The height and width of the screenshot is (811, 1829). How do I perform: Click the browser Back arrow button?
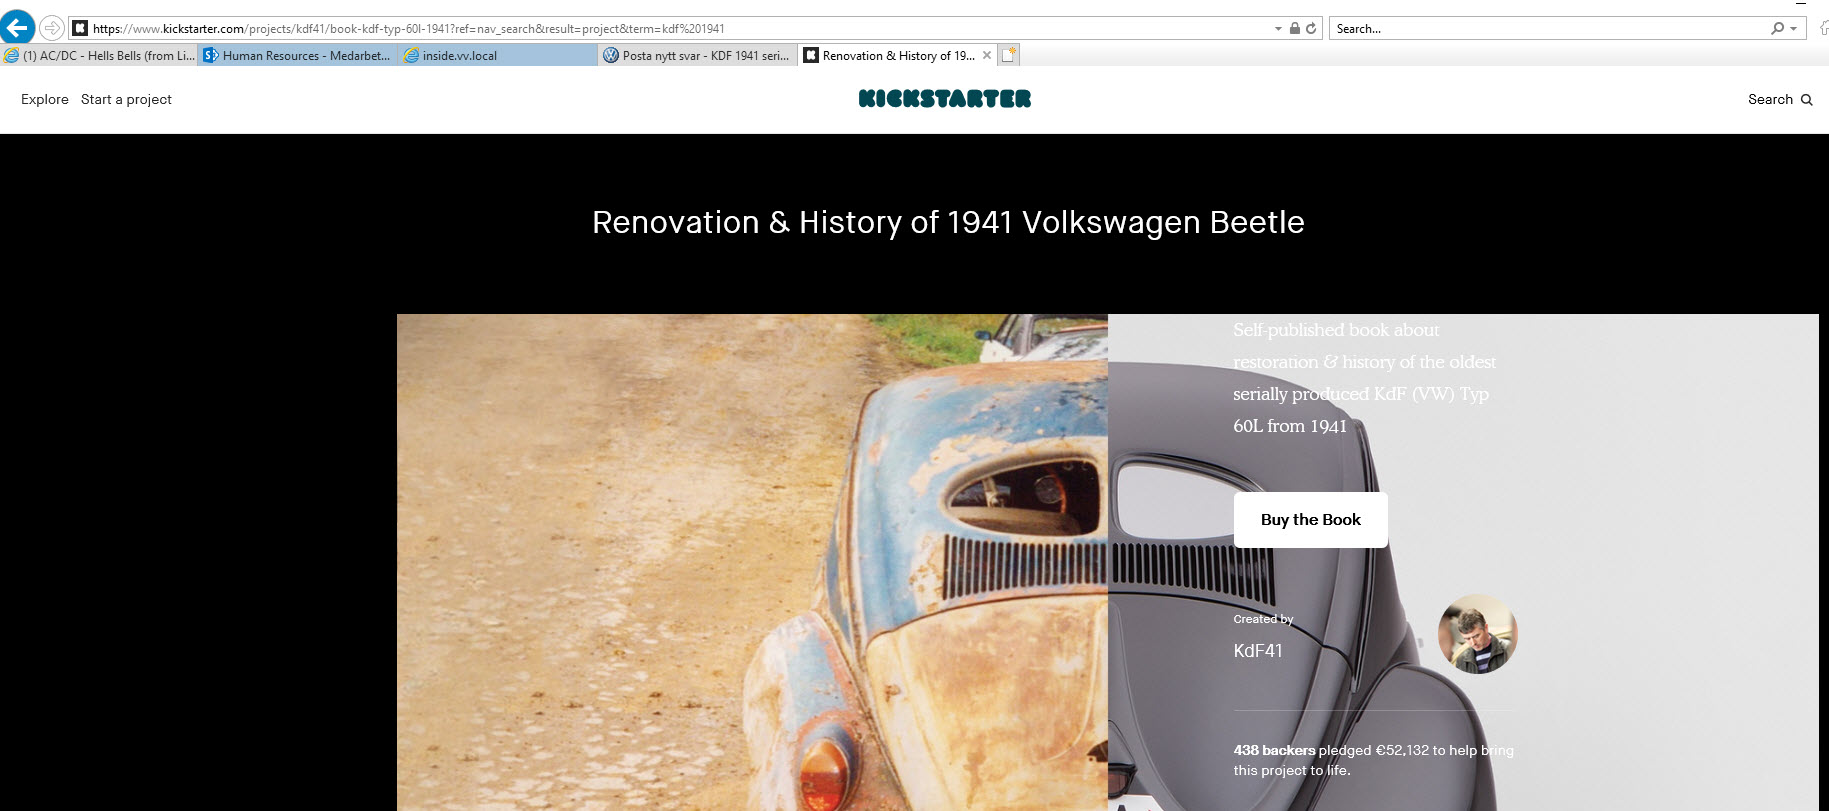pos(17,27)
